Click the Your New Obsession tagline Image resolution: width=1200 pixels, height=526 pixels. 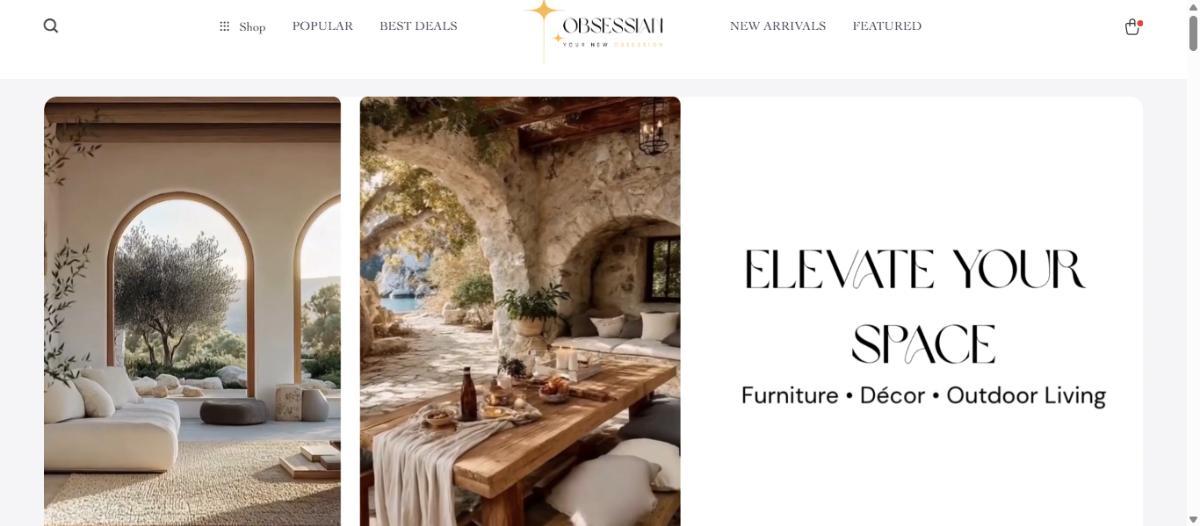(613, 44)
